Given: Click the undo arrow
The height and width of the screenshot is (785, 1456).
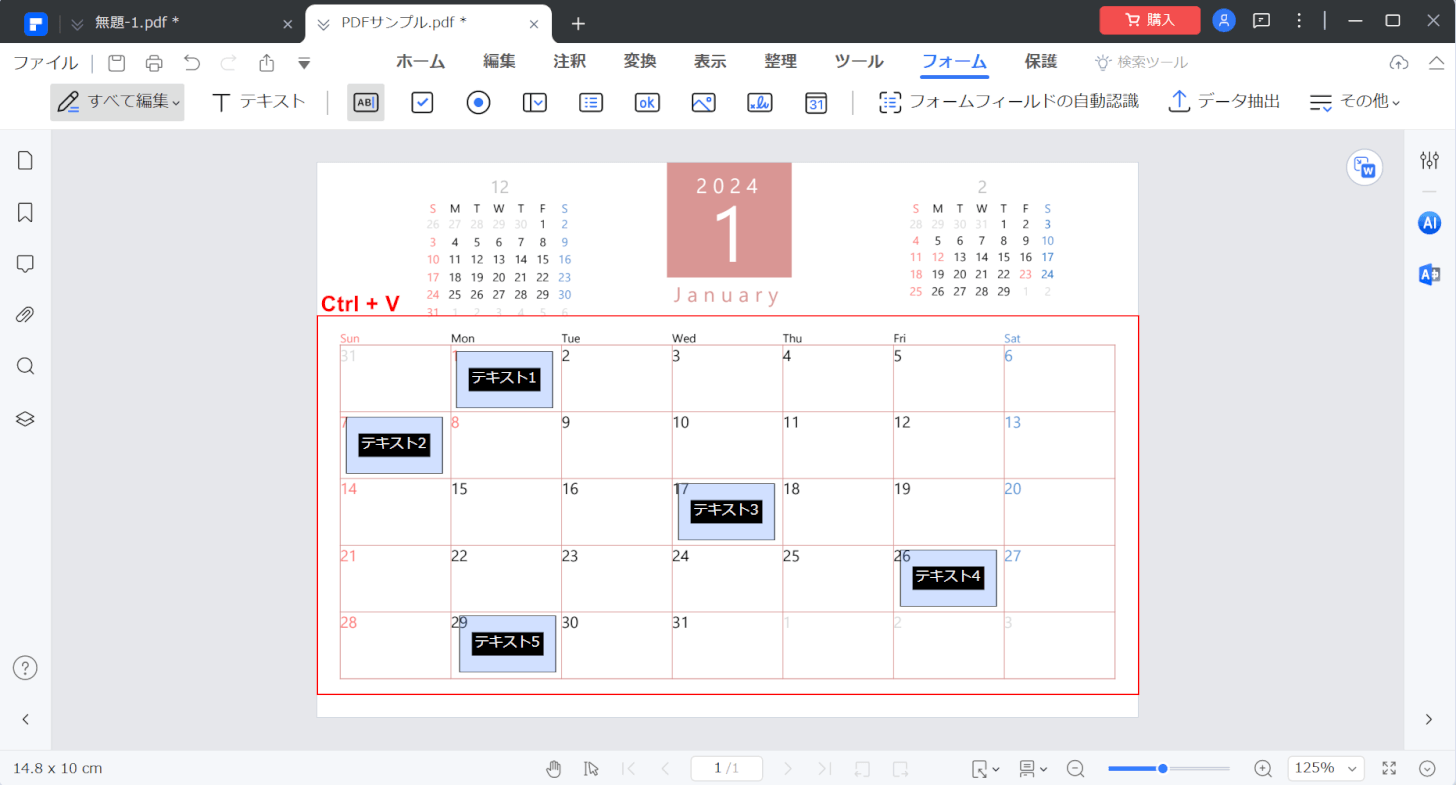Looking at the screenshot, I should click(192, 63).
